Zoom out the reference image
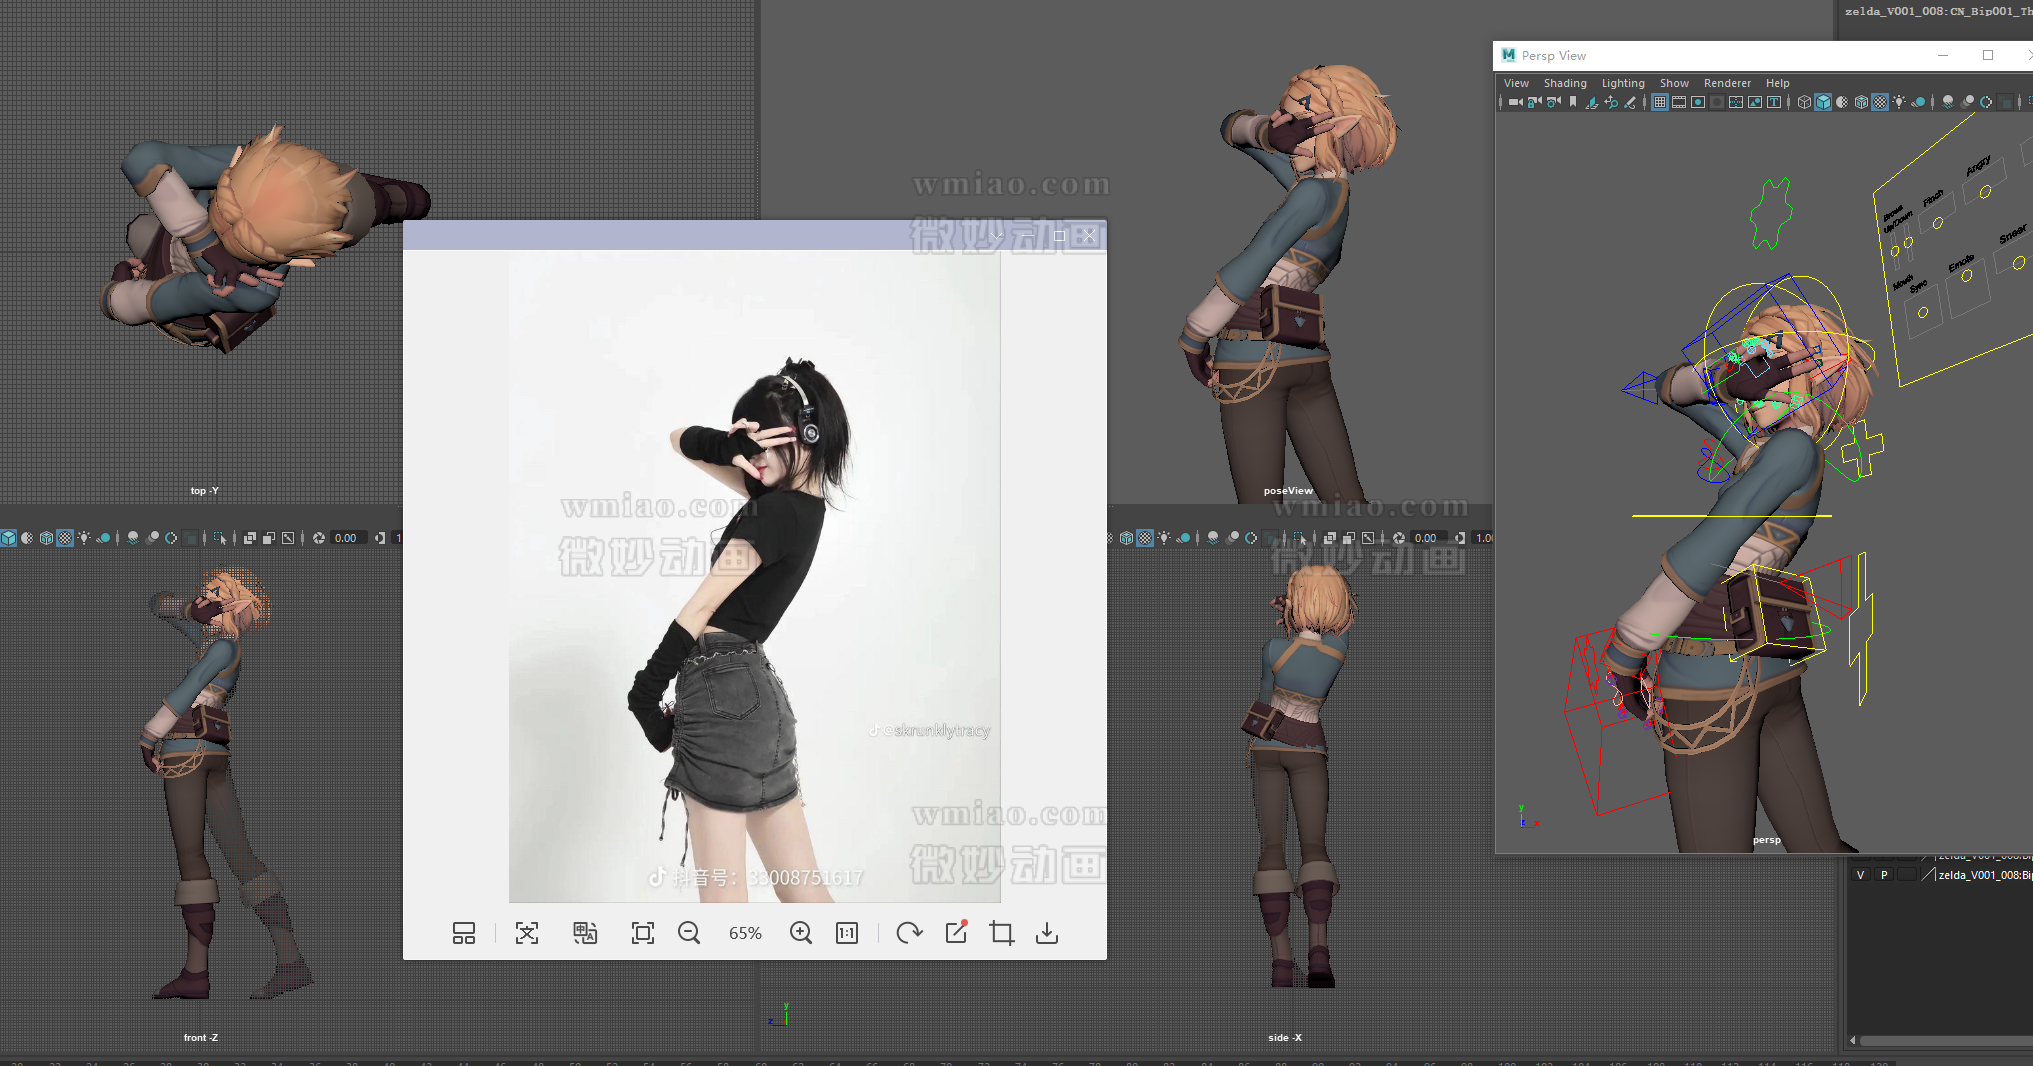The height and width of the screenshot is (1066, 2033). 689,933
